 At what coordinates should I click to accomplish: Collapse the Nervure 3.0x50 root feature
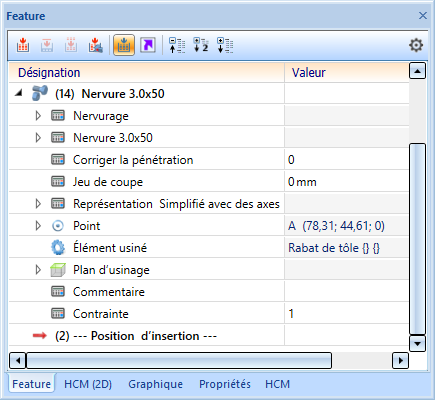(19, 94)
